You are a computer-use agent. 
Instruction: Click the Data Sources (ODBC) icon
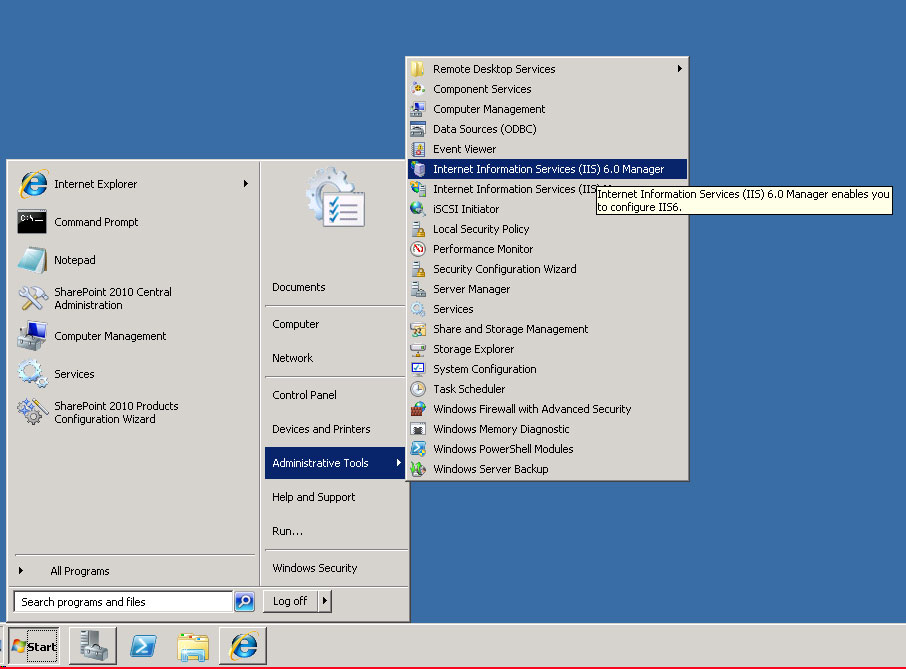[x=418, y=129]
